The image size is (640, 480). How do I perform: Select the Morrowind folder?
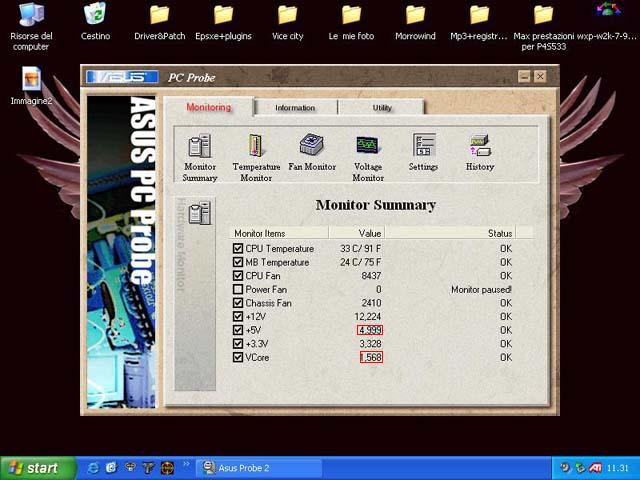[x=415, y=15]
